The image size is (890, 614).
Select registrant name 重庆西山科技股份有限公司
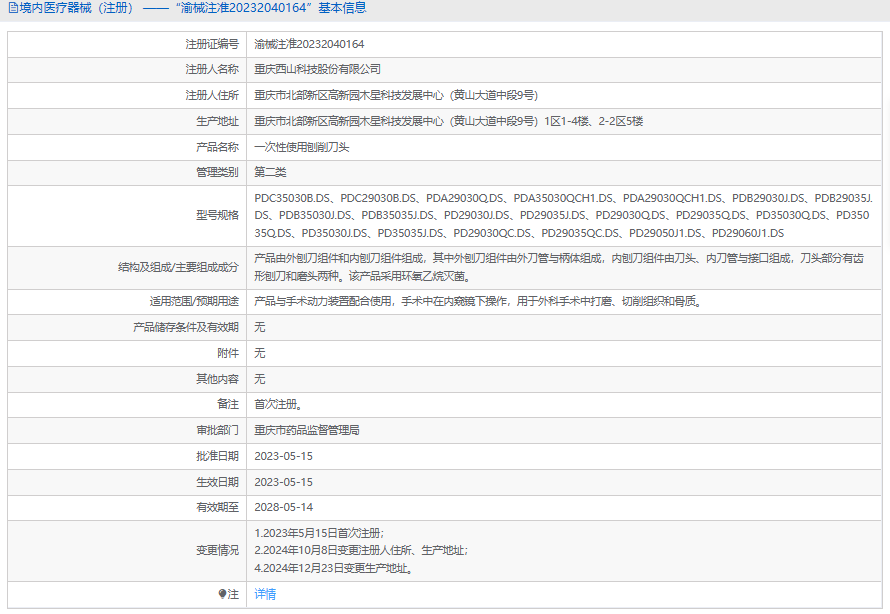(317, 69)
